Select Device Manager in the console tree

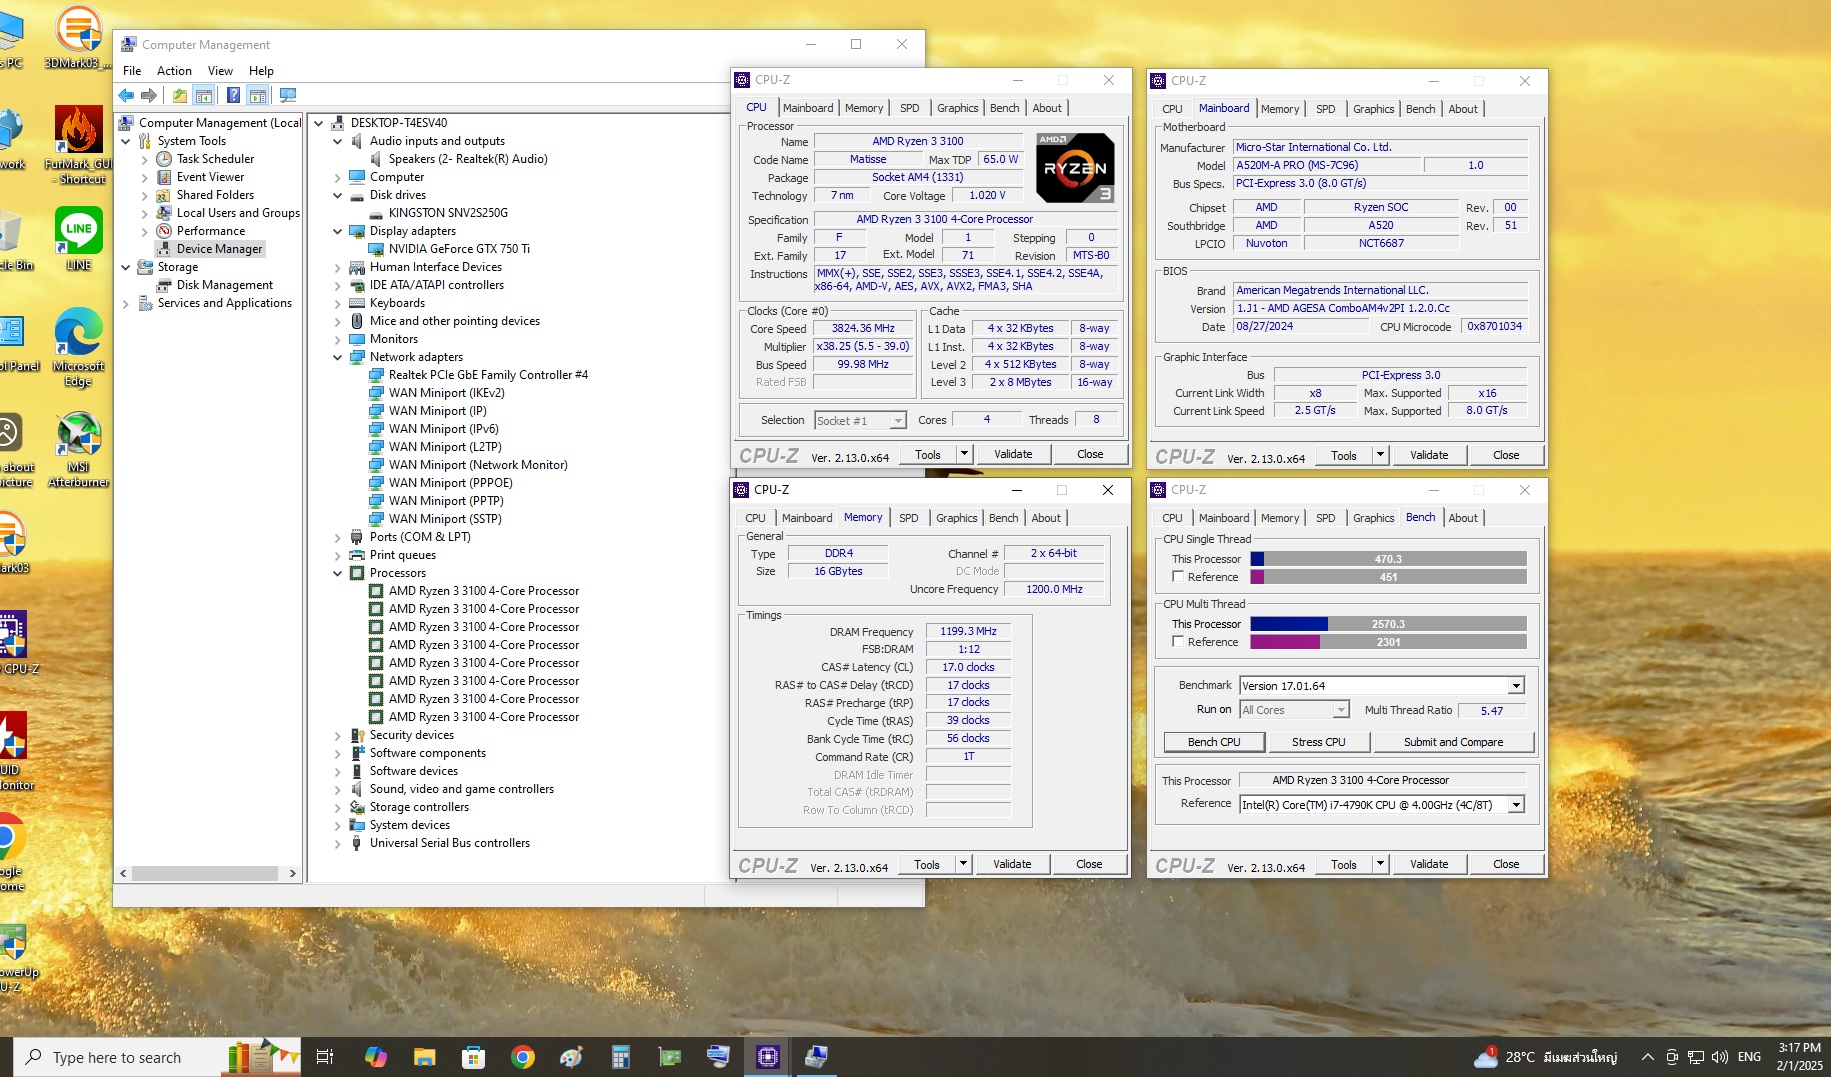[219, 249]
